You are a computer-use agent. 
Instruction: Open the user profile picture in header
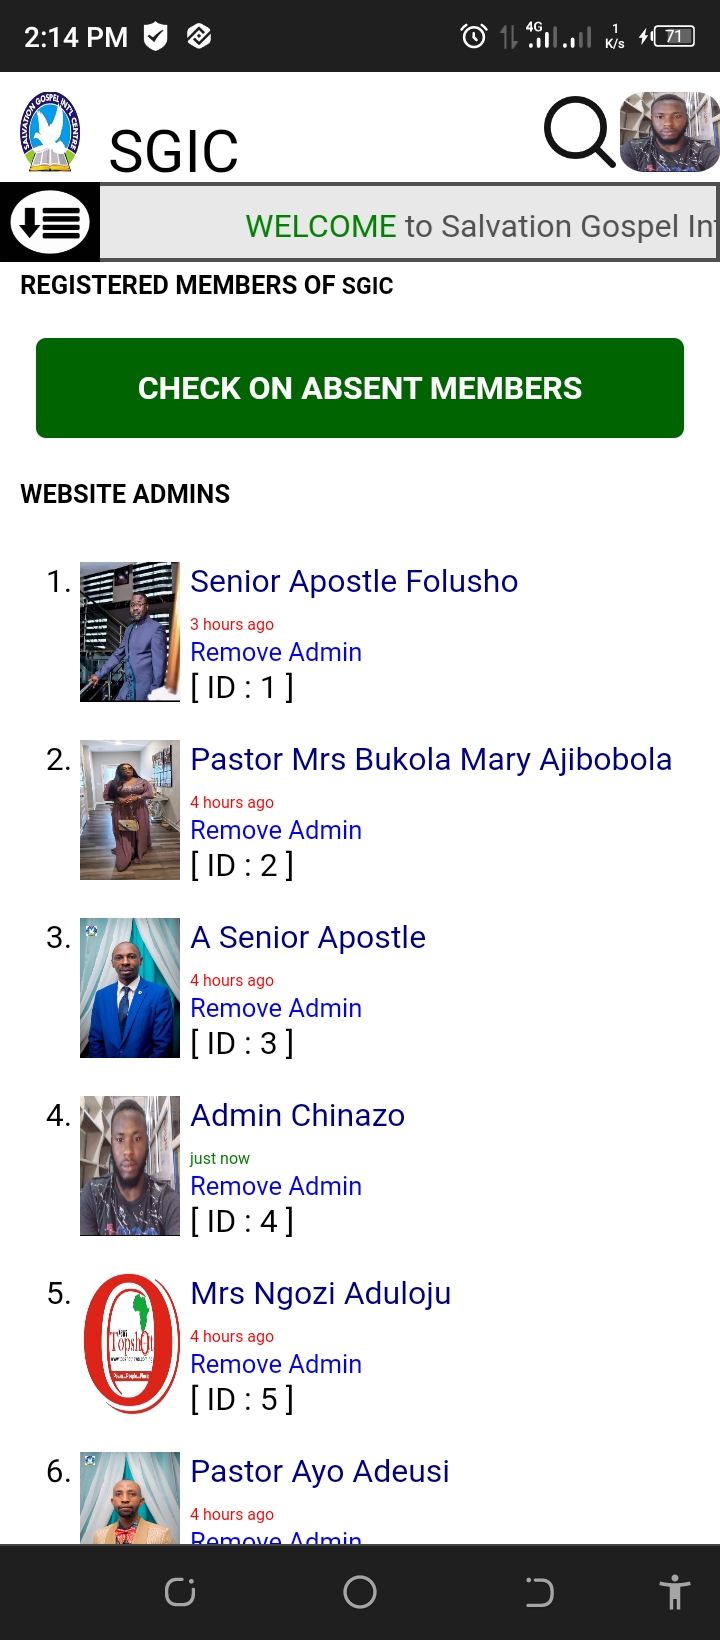point(669,132)
